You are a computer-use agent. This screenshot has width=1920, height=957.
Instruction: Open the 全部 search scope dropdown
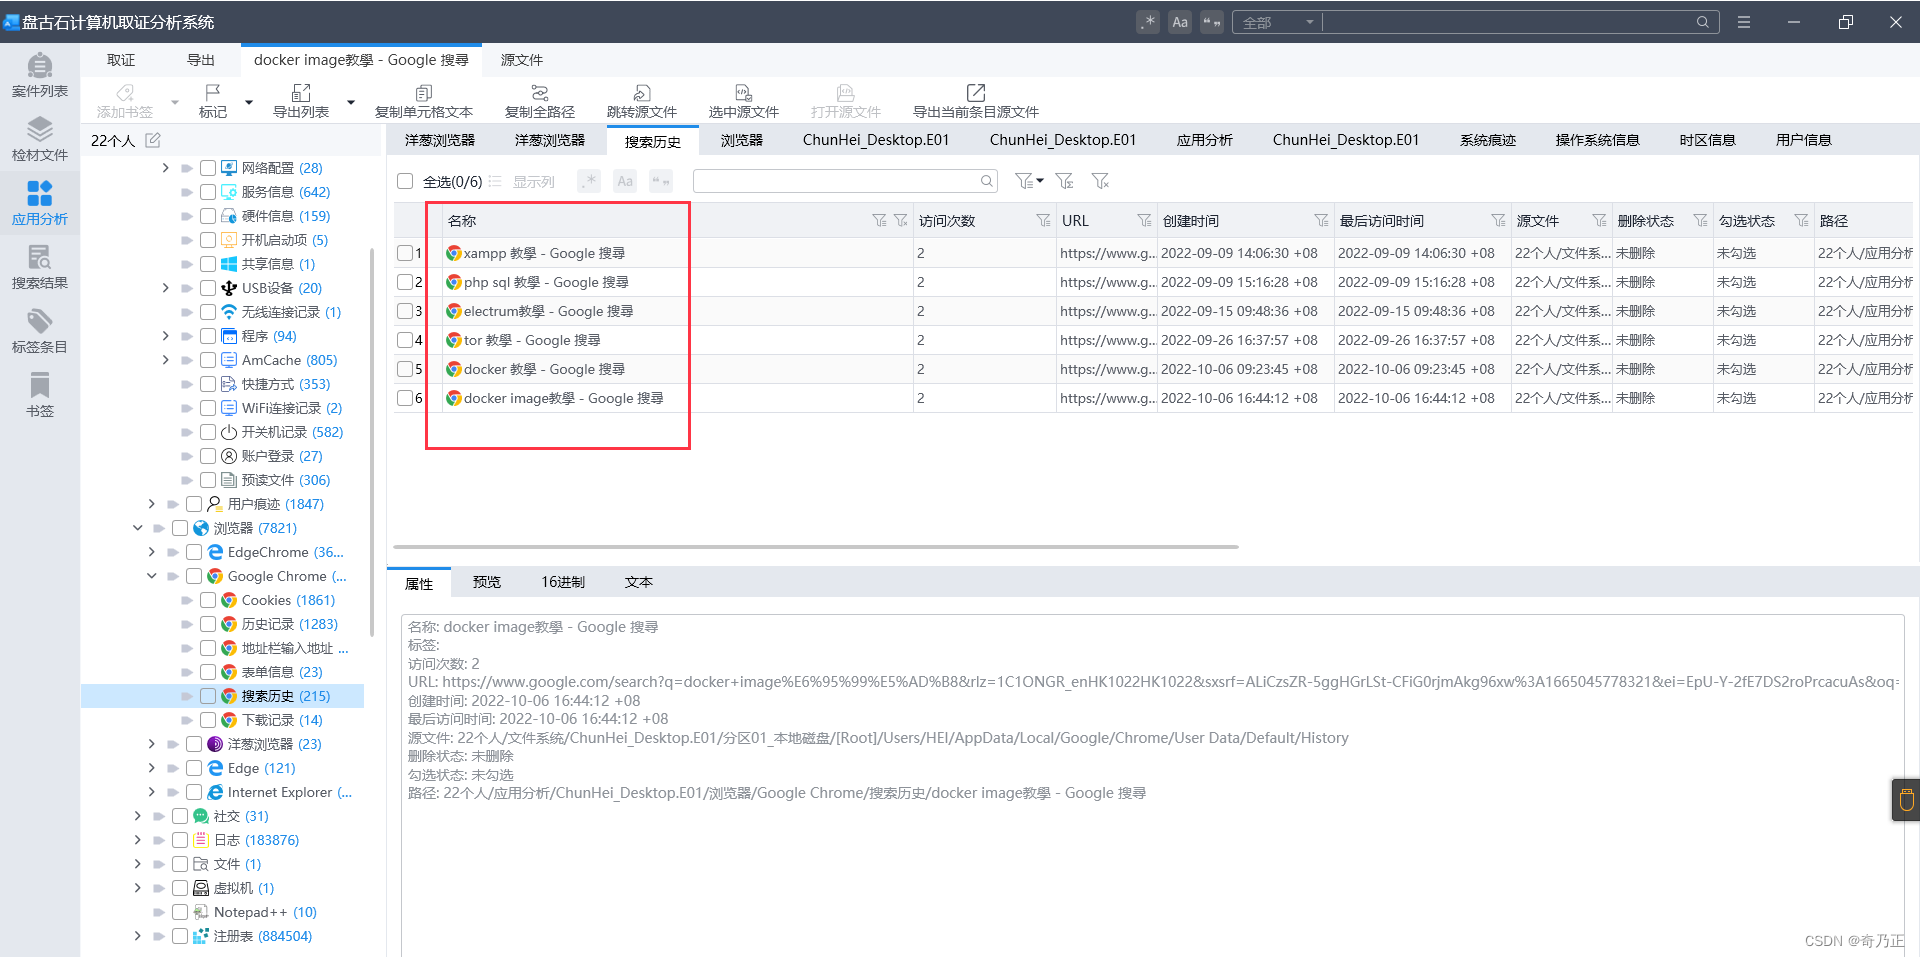[x=1277, y=22]
